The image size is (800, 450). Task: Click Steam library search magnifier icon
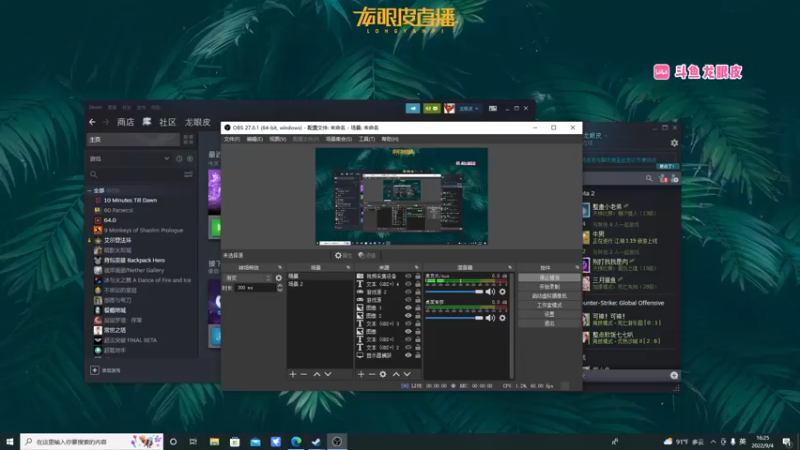[x=93, y=174]
